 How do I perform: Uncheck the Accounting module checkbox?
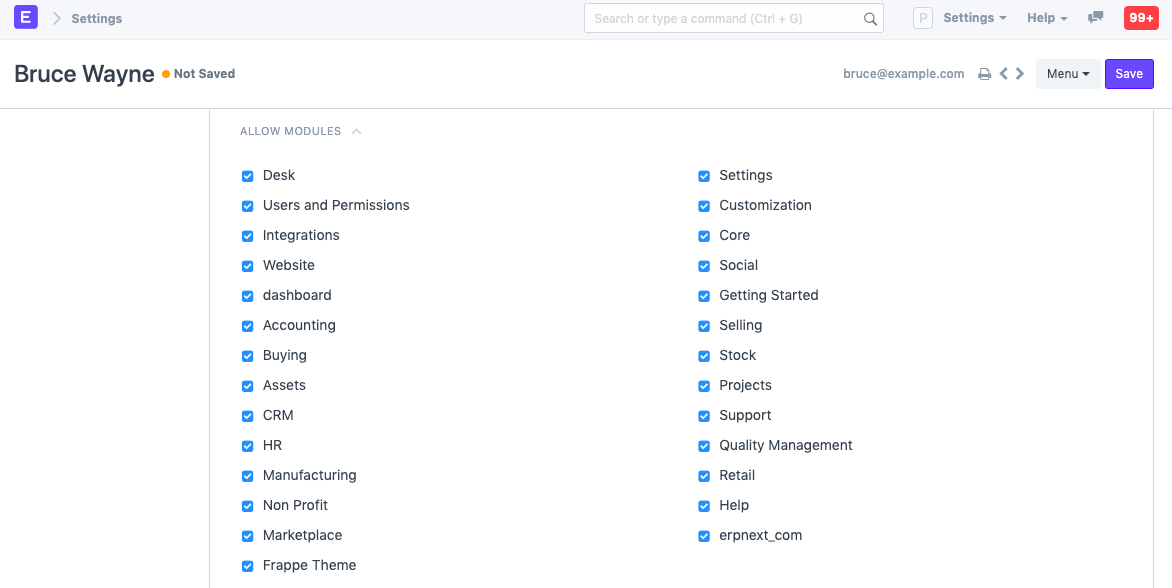point(248,326)
